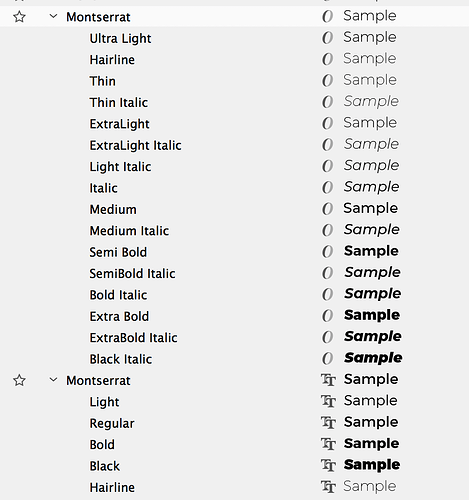
Task: Click the Sample preview for ExtraBold Italic
Action: pos(373,337)
